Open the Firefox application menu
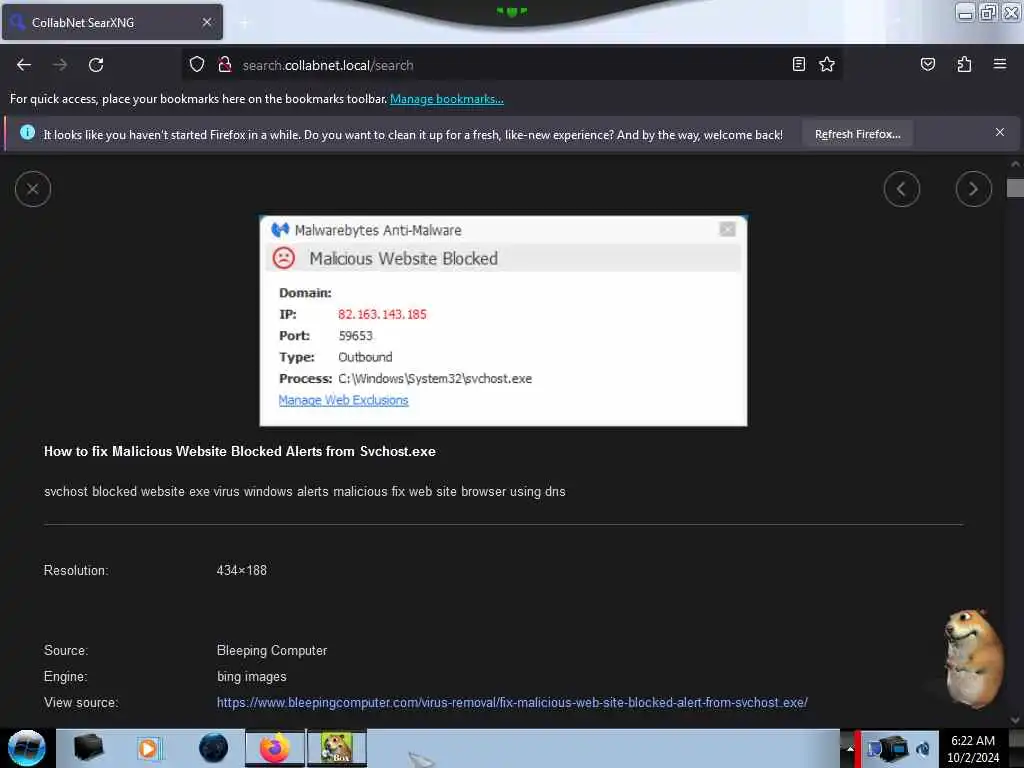The width and height of the screenshot is (1024, 768). pos(999,64)
